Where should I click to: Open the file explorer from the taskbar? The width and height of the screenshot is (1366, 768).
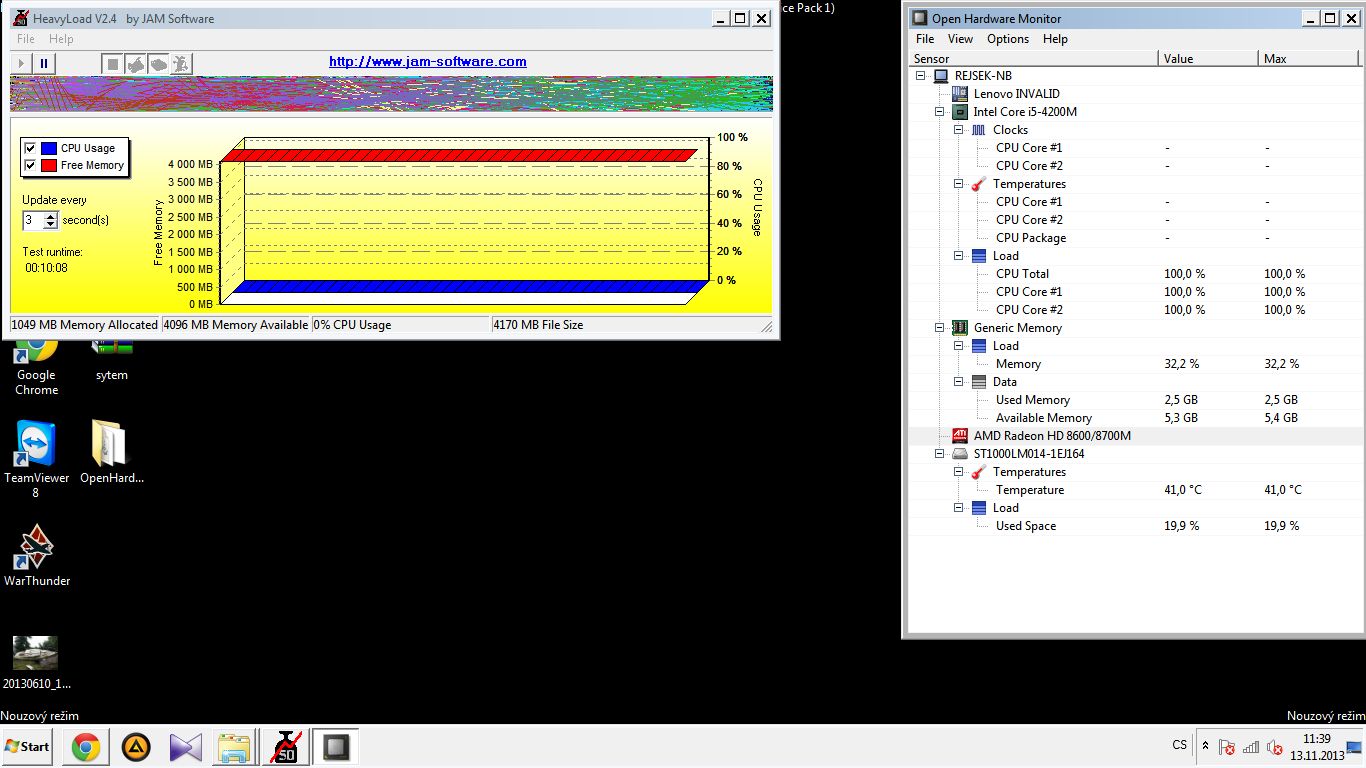(234, 747)
